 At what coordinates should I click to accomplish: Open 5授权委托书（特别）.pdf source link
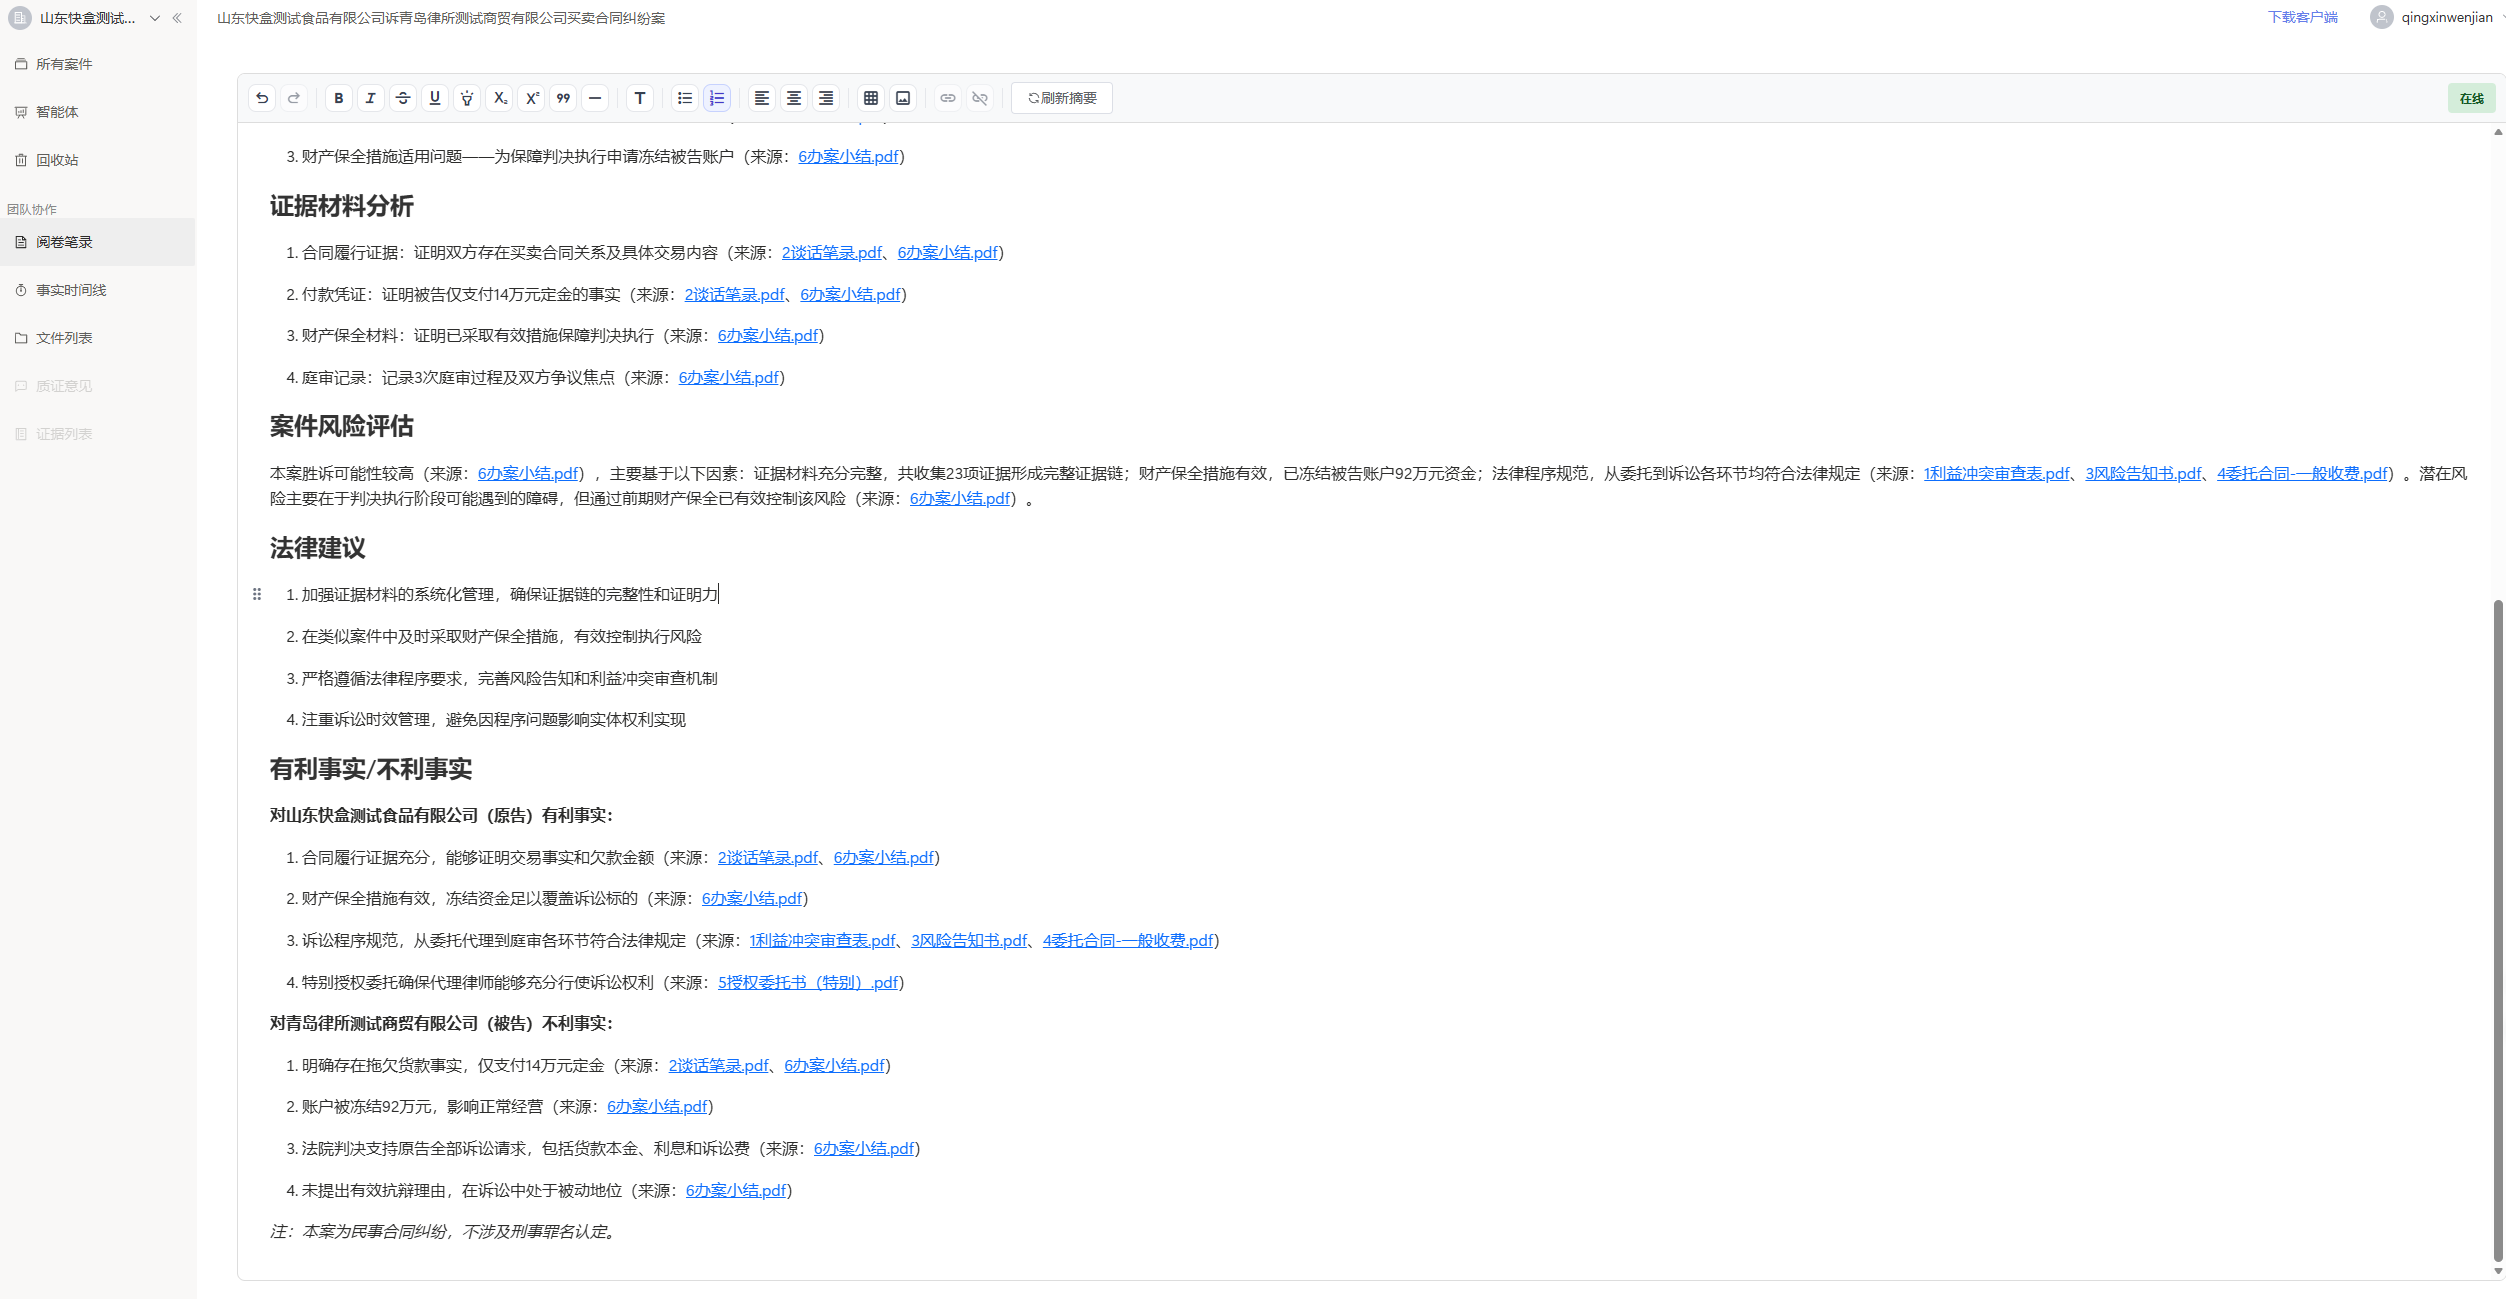tap(808, 983)
